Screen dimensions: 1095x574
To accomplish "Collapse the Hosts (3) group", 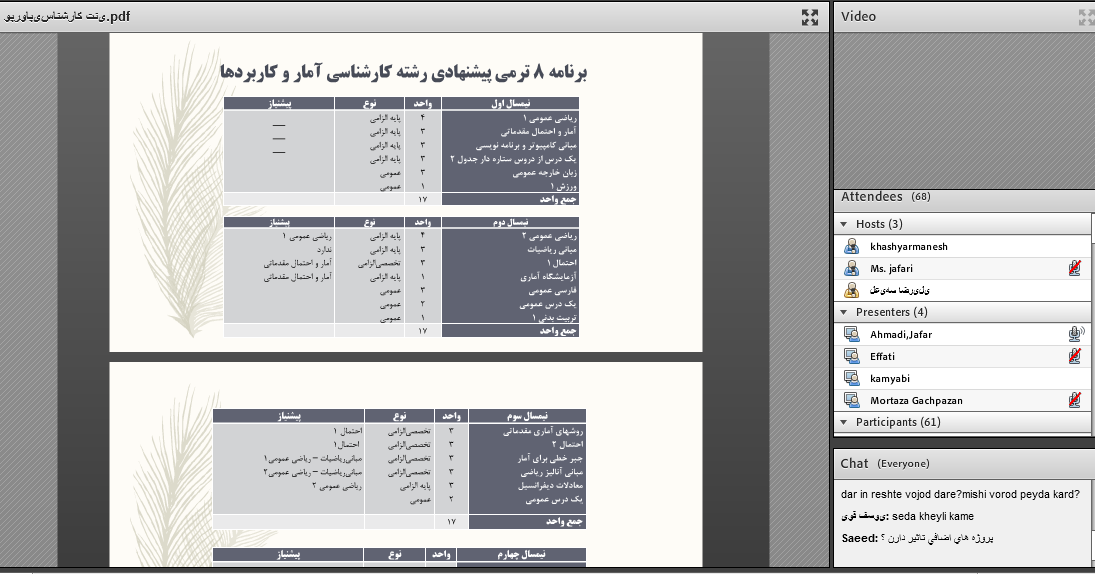I will 845,224.
